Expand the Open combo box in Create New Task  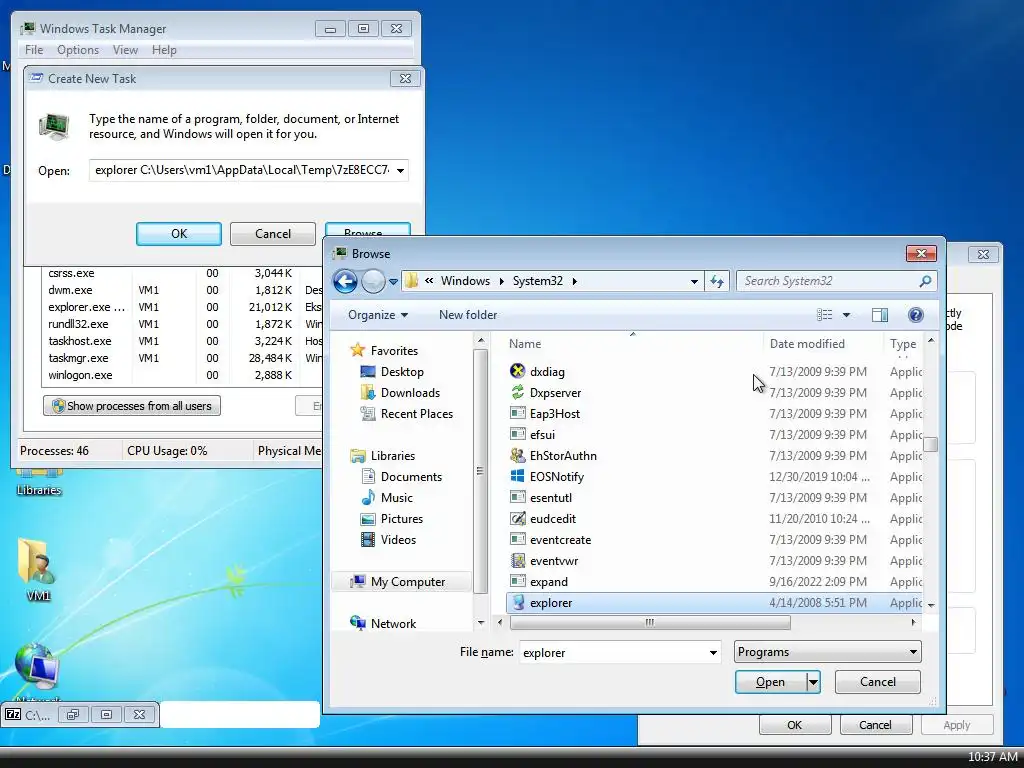tap(400, 170)
